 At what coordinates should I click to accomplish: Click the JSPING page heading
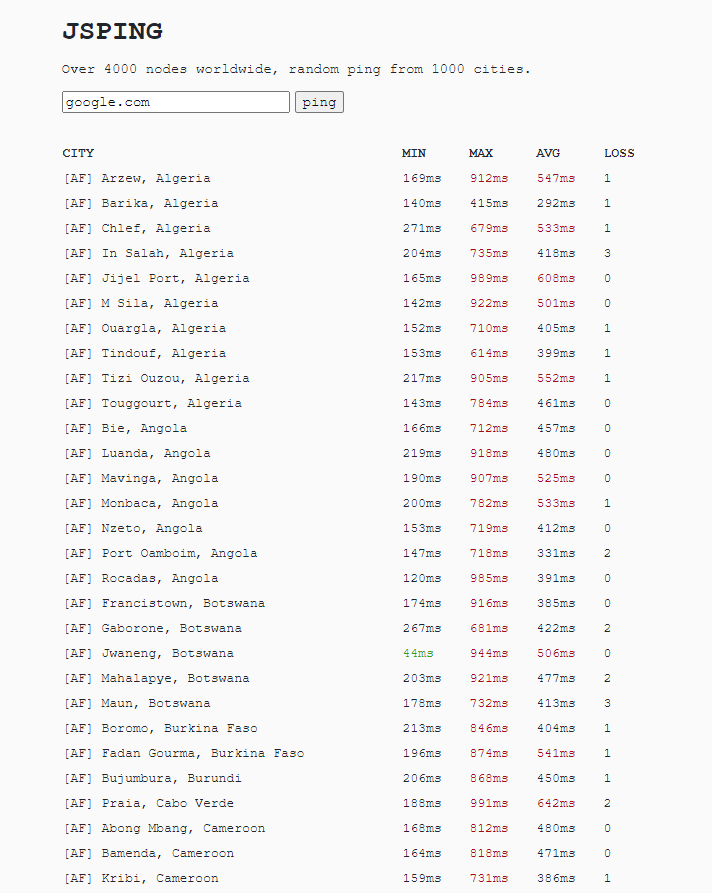click(112, 32)
